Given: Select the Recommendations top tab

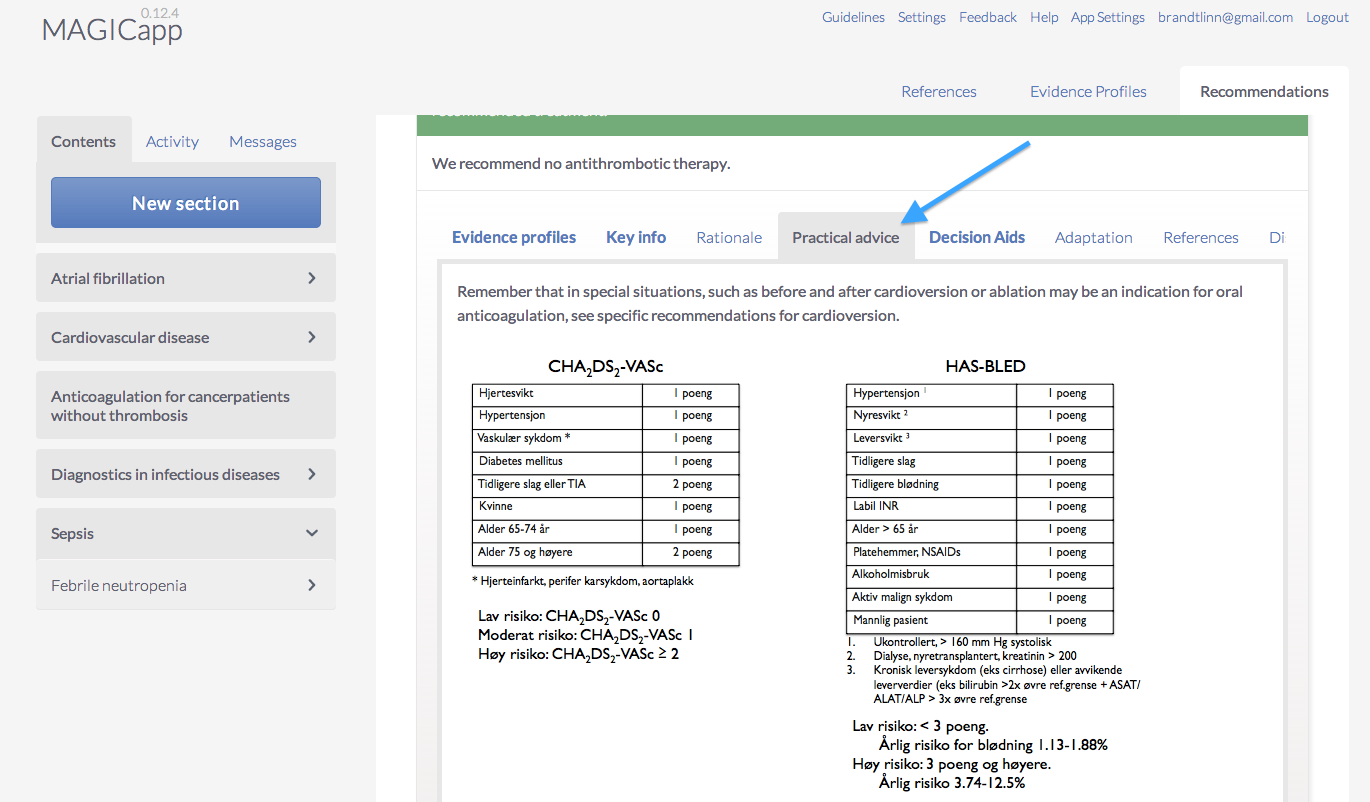Looking at the screenshot, I should point(1264,91).
